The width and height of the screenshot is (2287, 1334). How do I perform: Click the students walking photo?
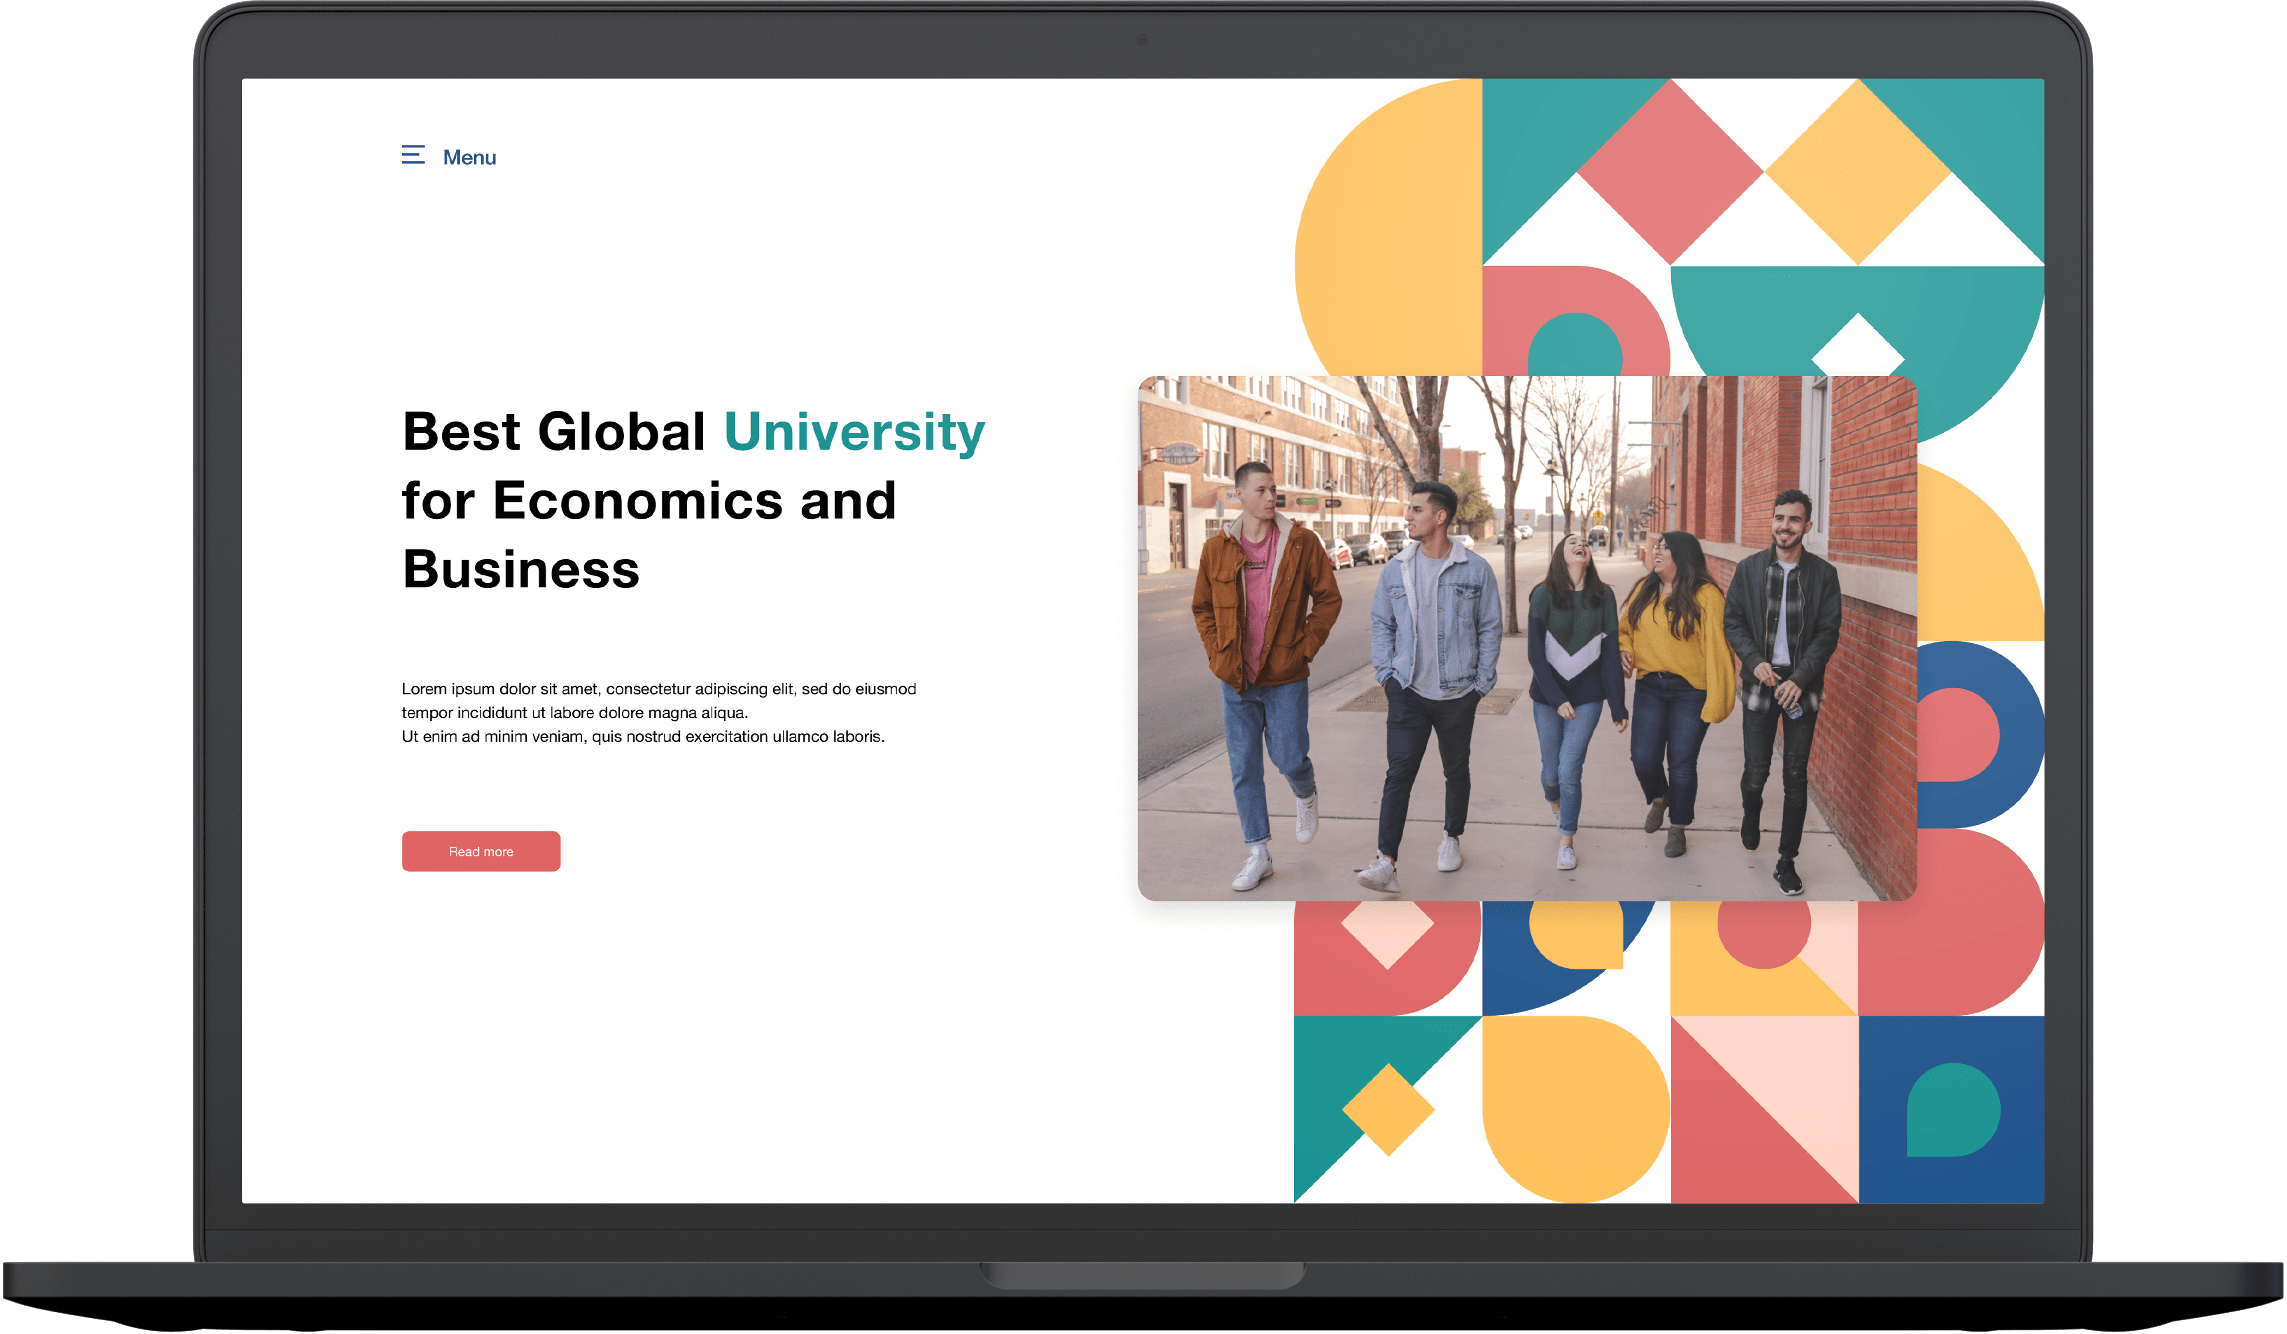click(1527, 638)
